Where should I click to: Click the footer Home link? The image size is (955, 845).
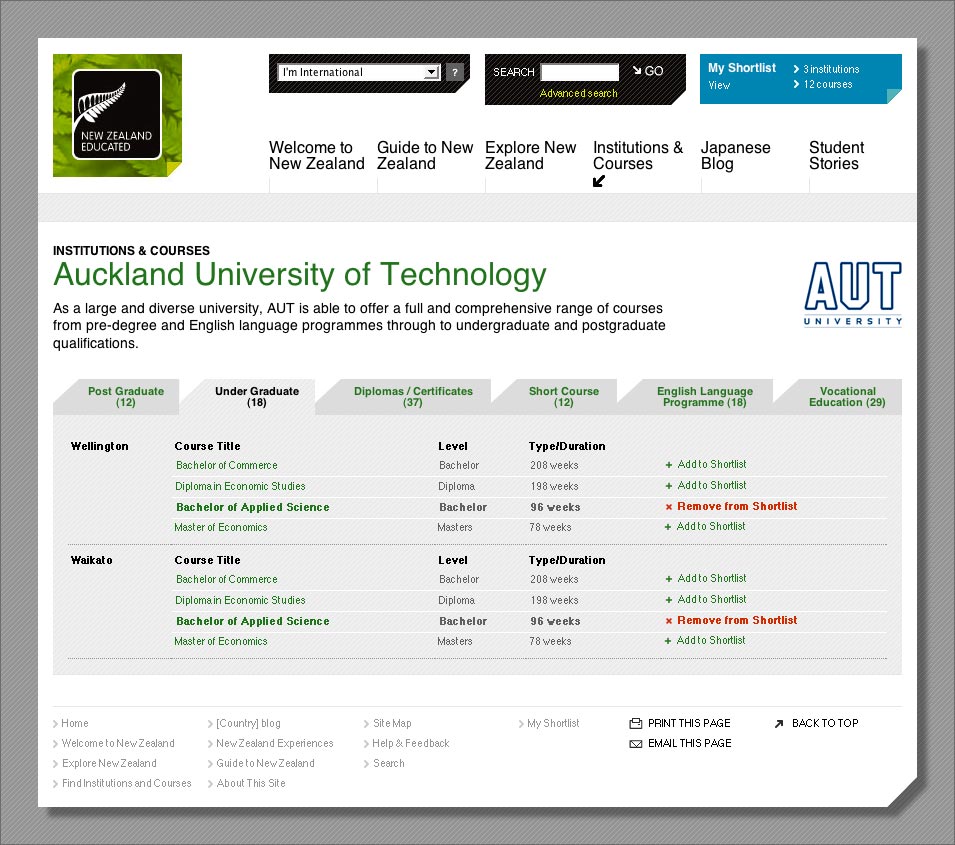[75, 723]
